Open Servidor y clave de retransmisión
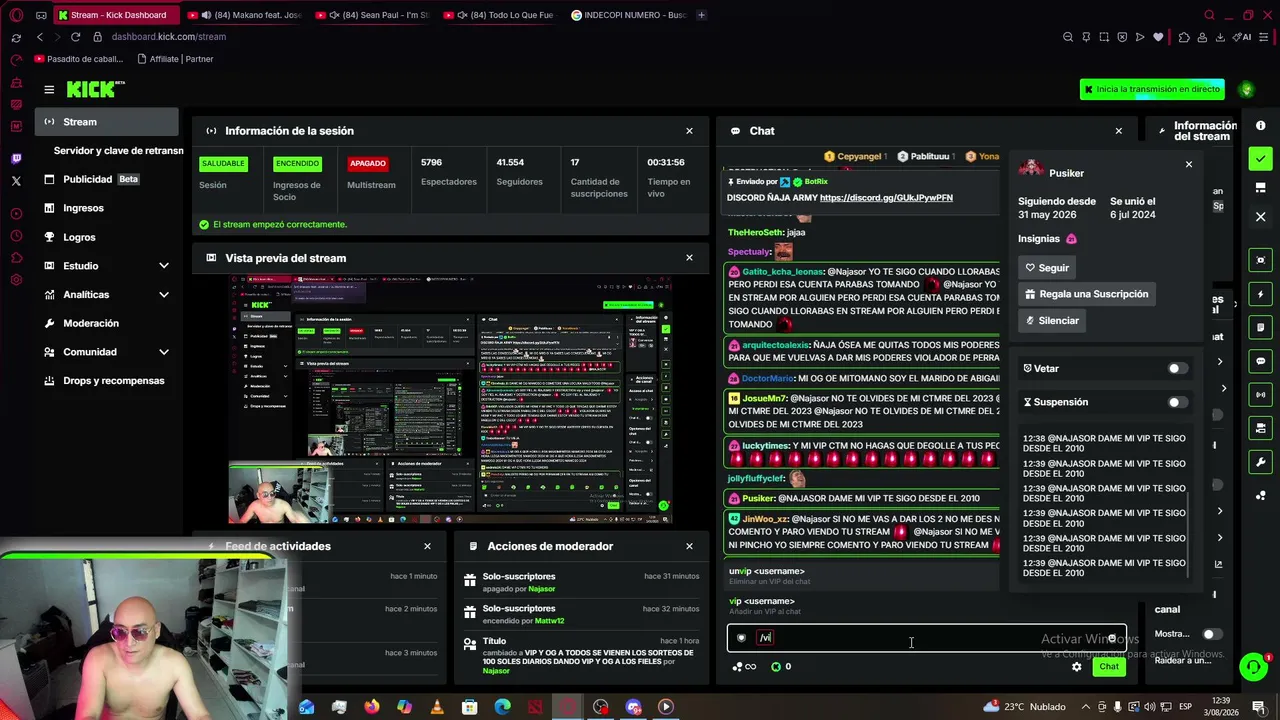The image size is (1280, 720). click(x=118, y=151)
